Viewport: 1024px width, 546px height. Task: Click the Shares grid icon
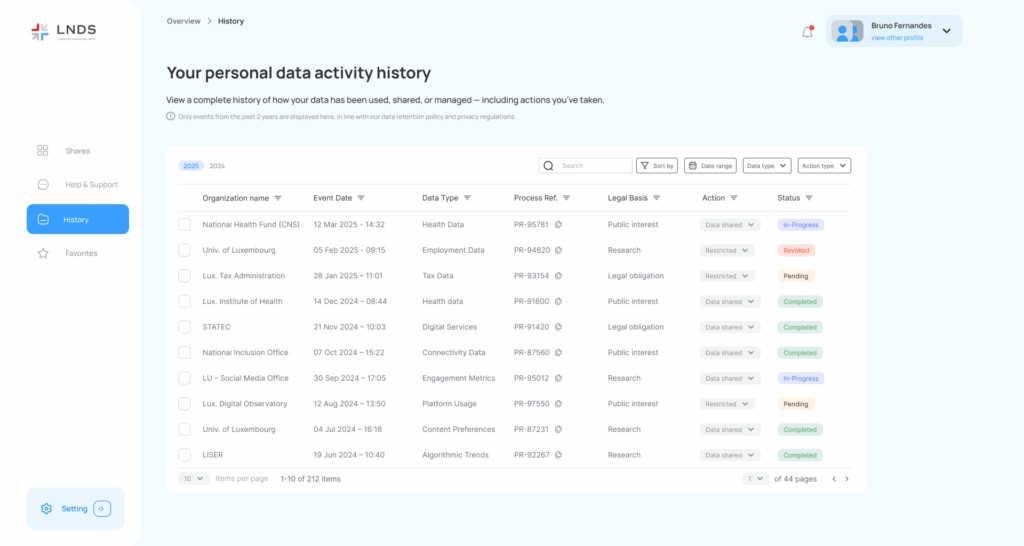click(x=42, y=151)
